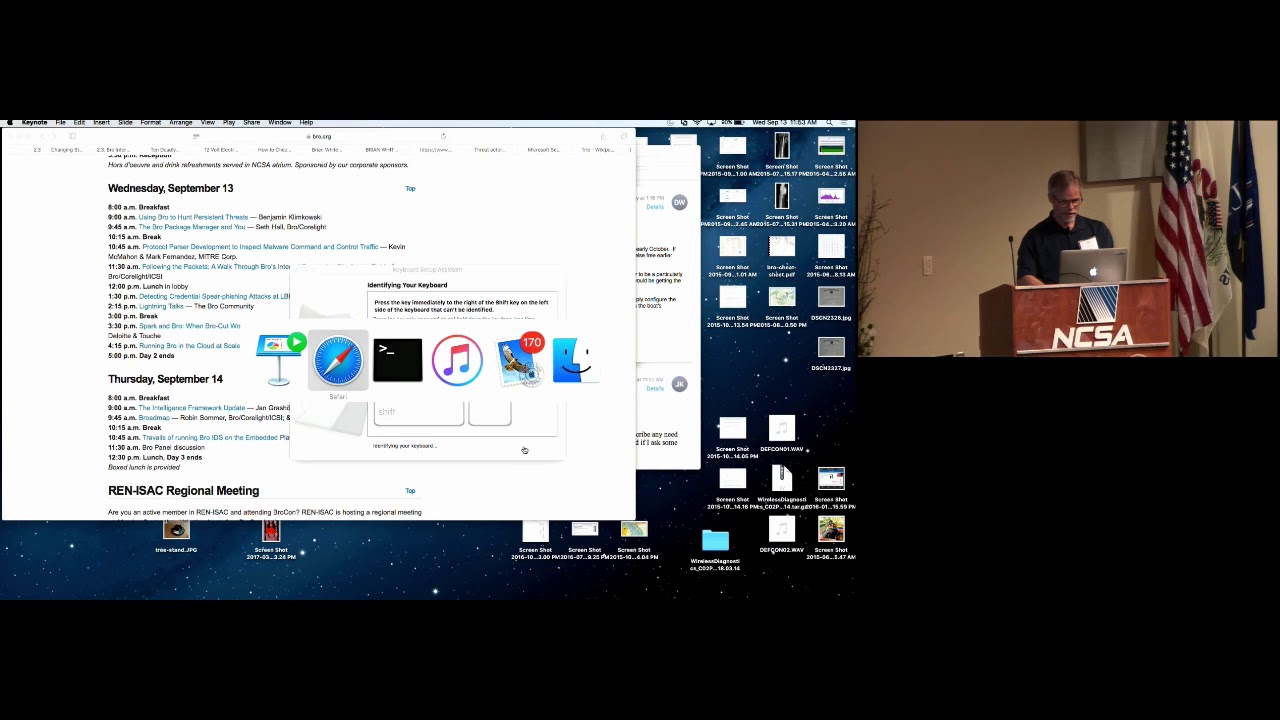Open the Play menu

click(x=229, y=122)
